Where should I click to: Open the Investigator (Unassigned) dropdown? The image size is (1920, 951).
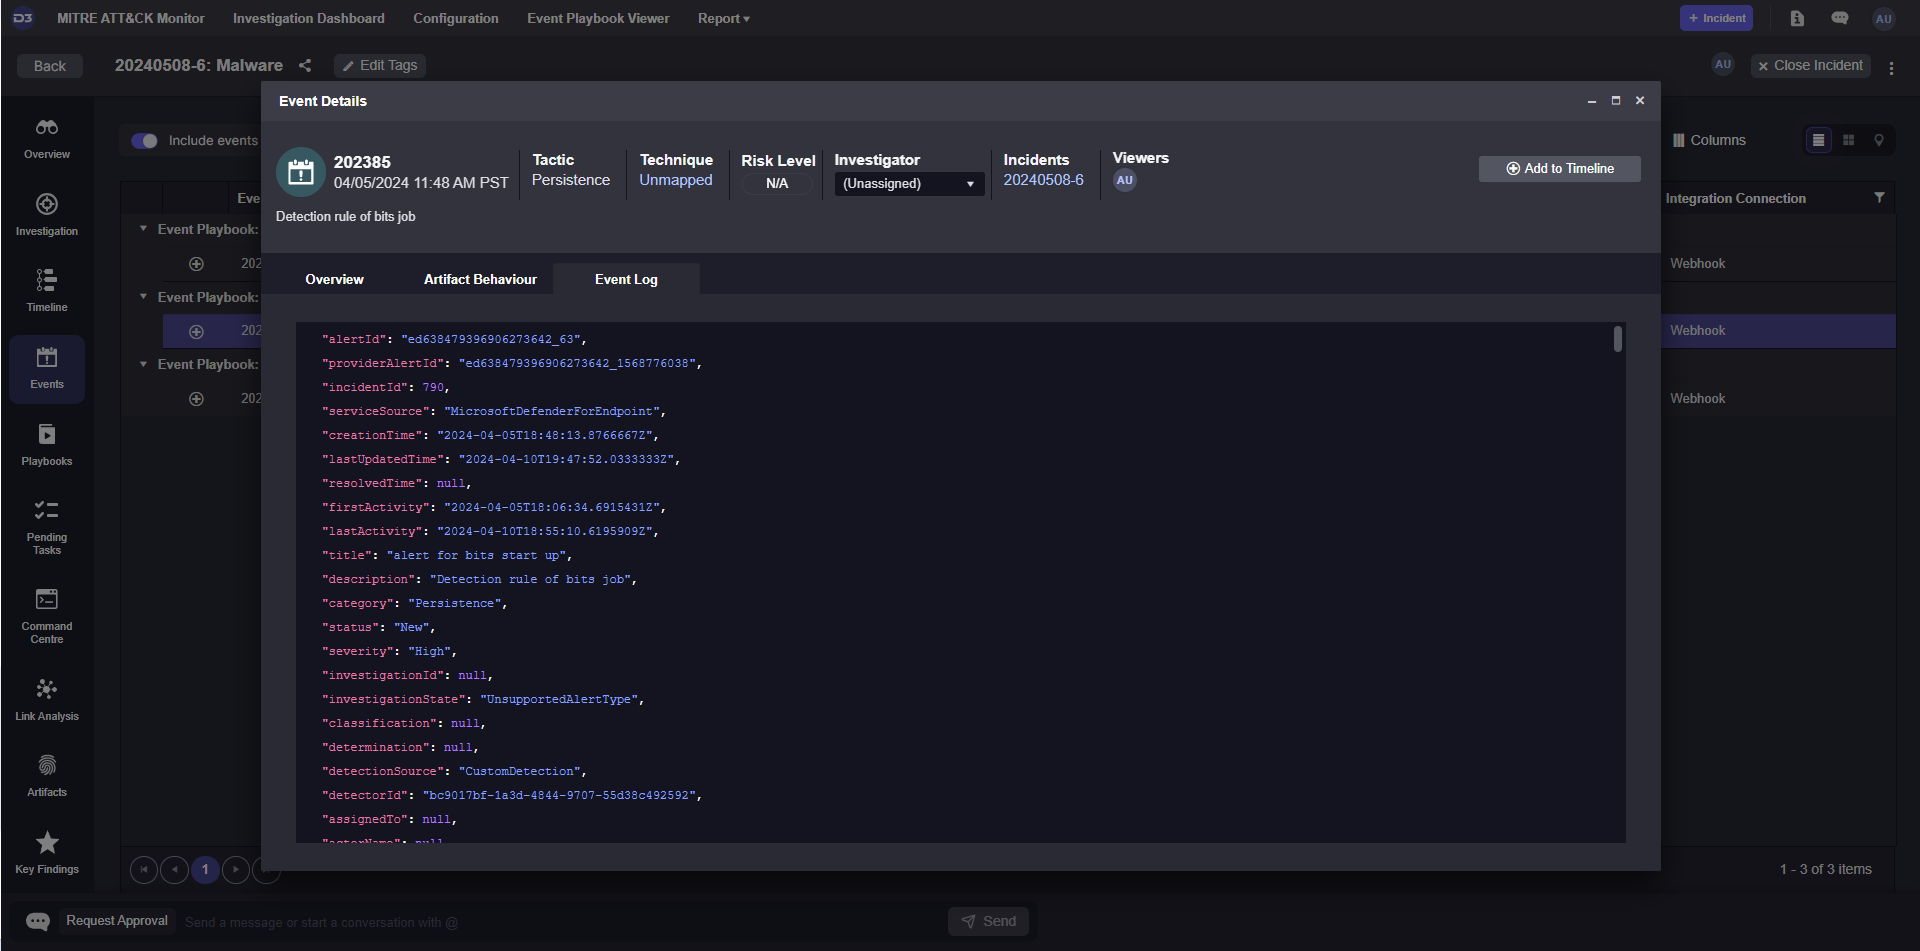pos(909,184)
